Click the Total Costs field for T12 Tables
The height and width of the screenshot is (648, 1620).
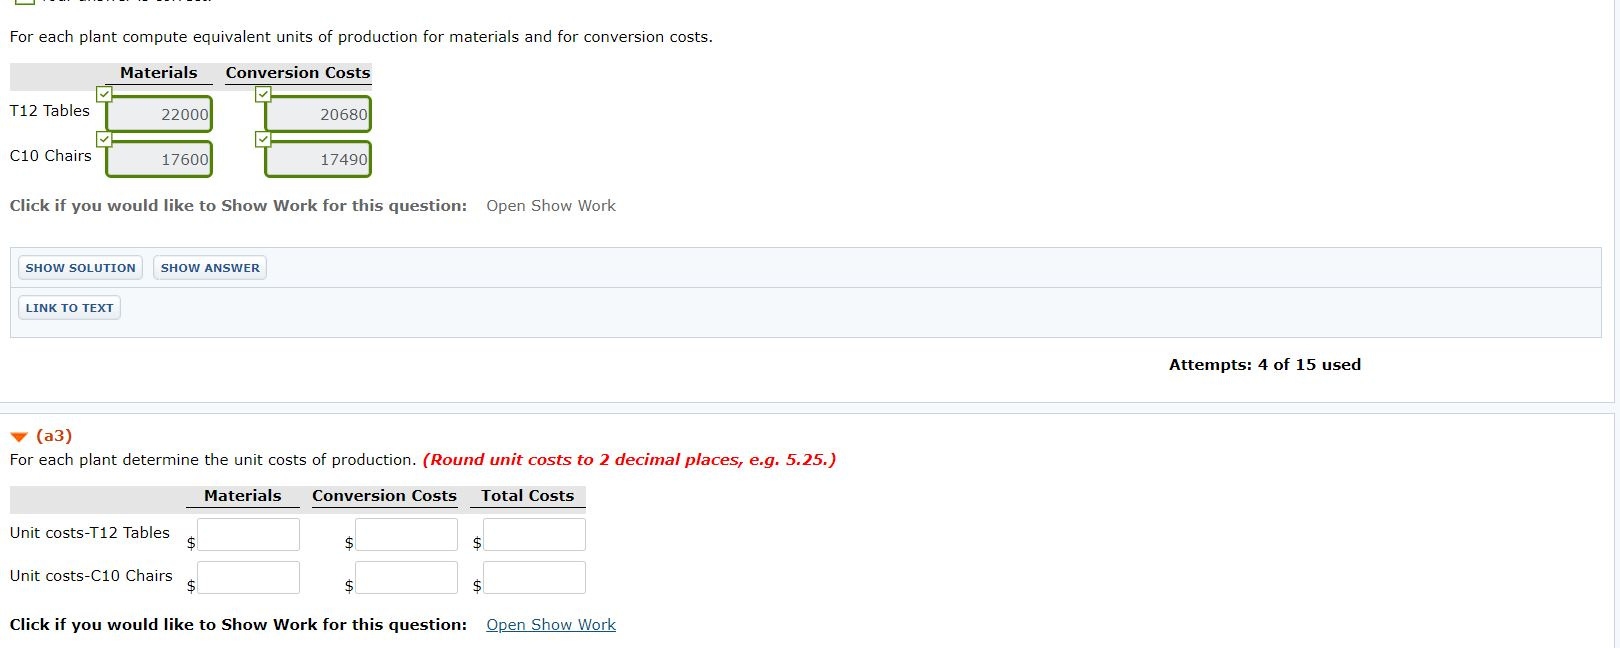[533, 534]
